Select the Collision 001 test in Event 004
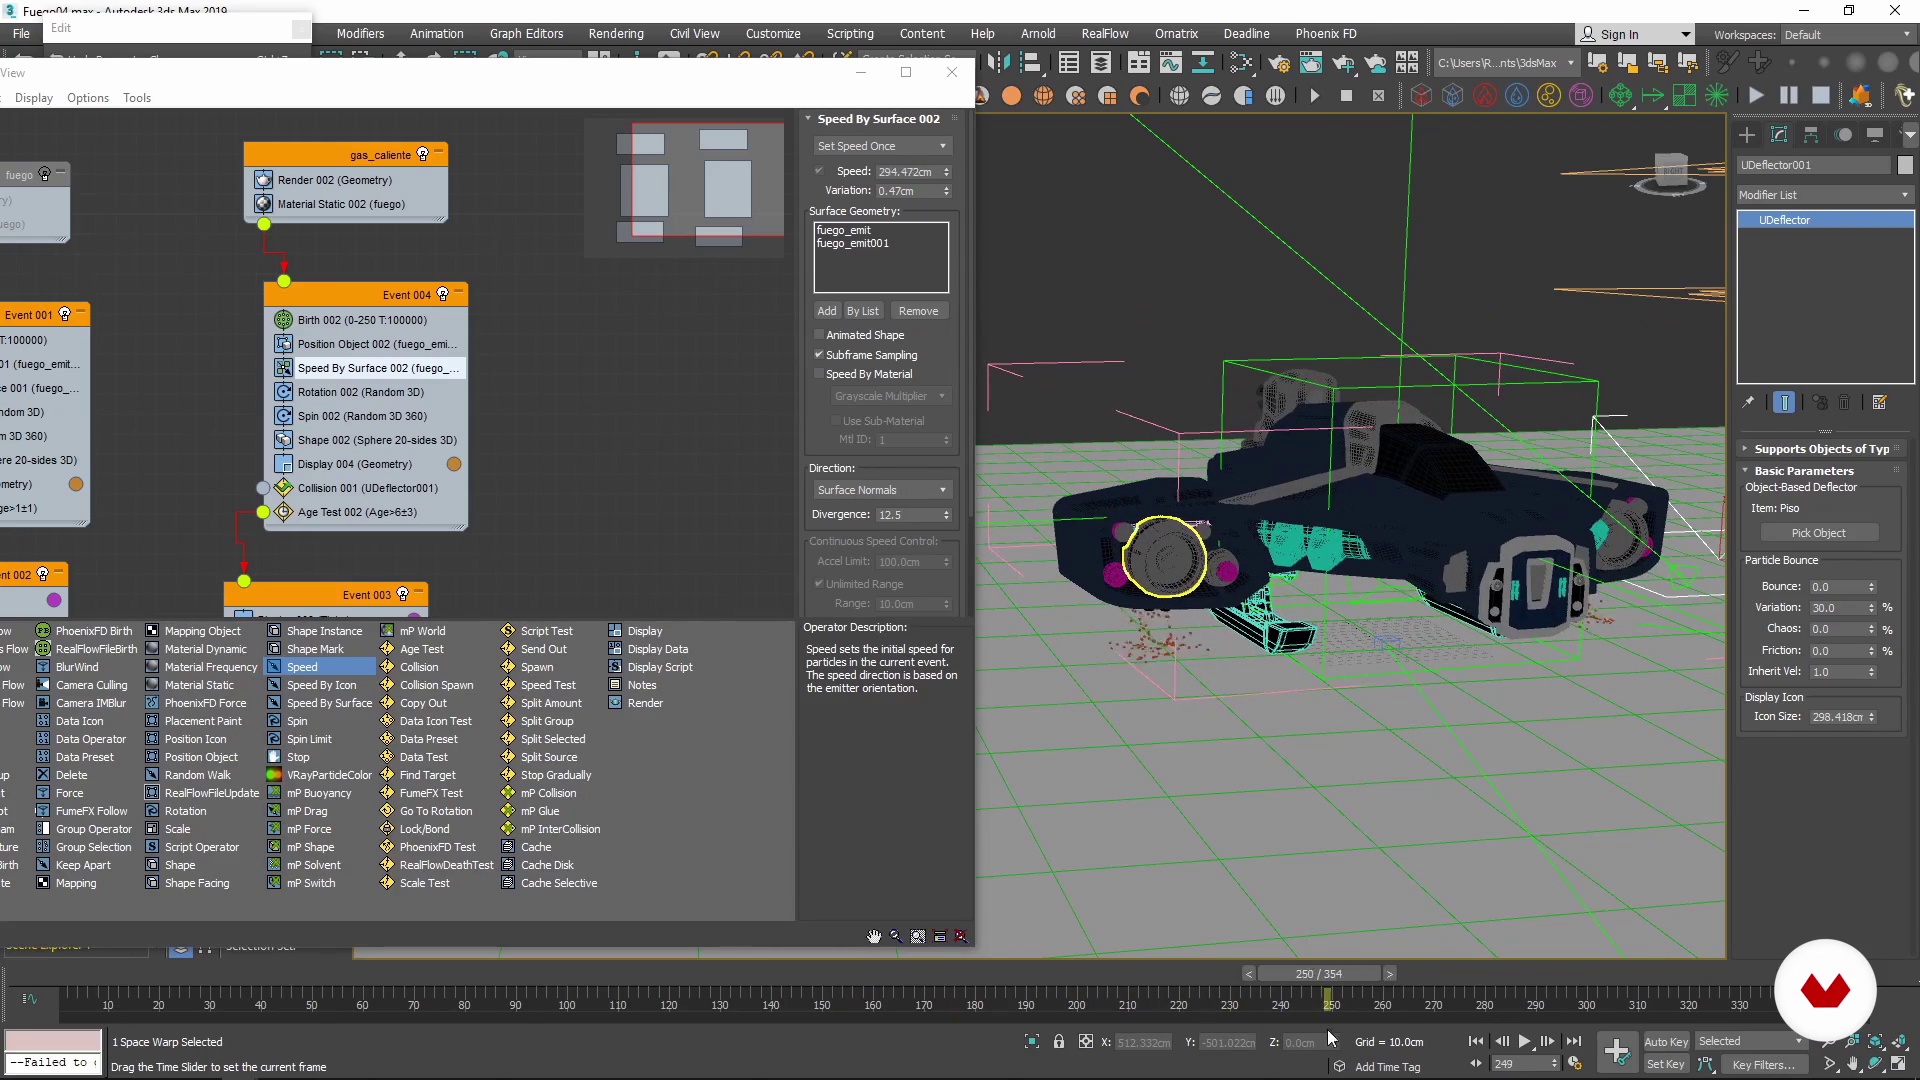This screenshot has width=1920, height=1080. tap(366, 488)
